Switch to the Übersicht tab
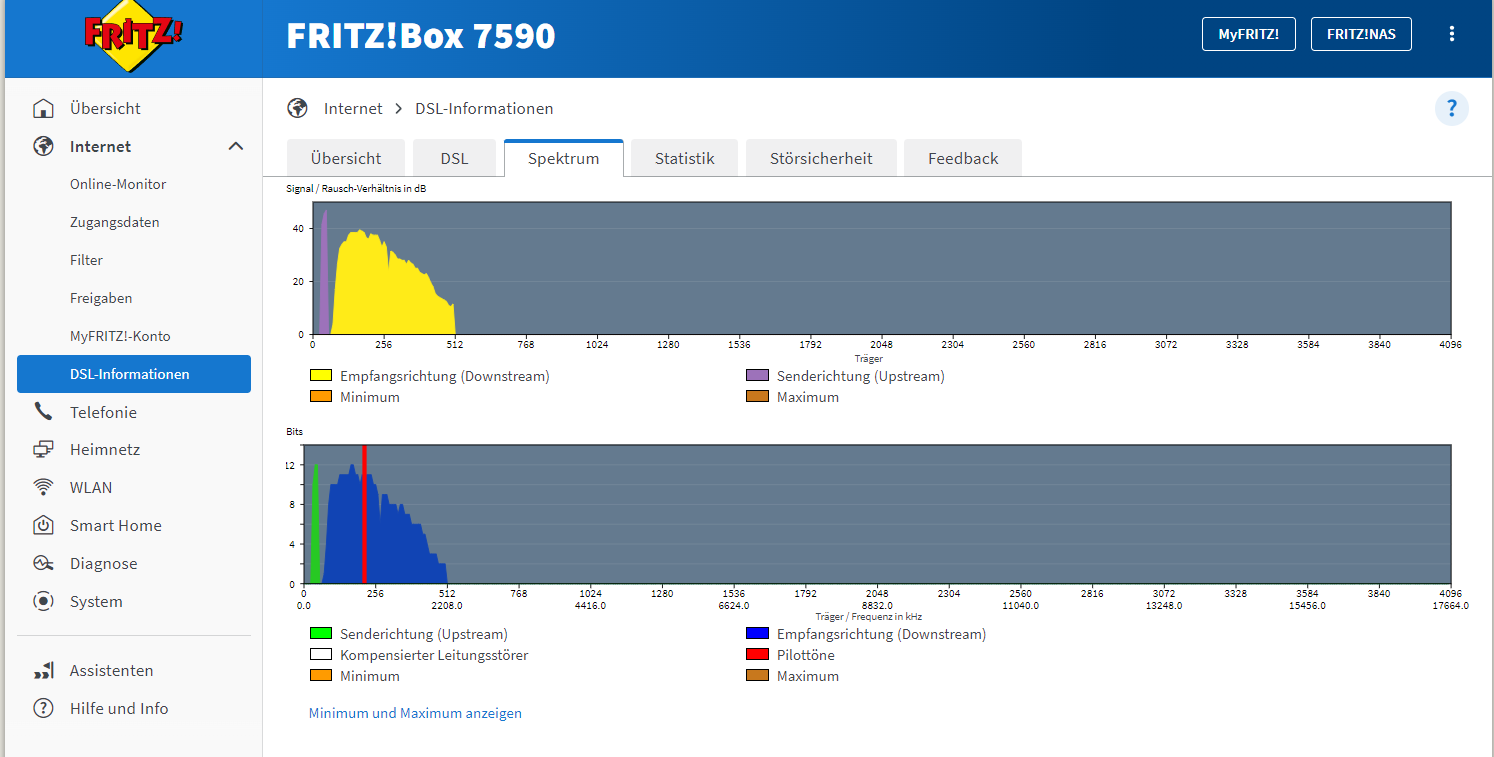The height and width of the screenshot is (757, 1494). coord(346,158)
